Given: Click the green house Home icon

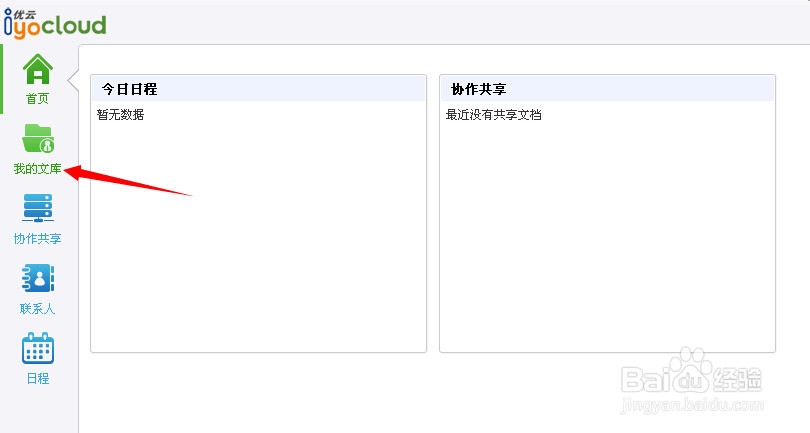Looking at the screenshot, I should click(x=38, y=69).
